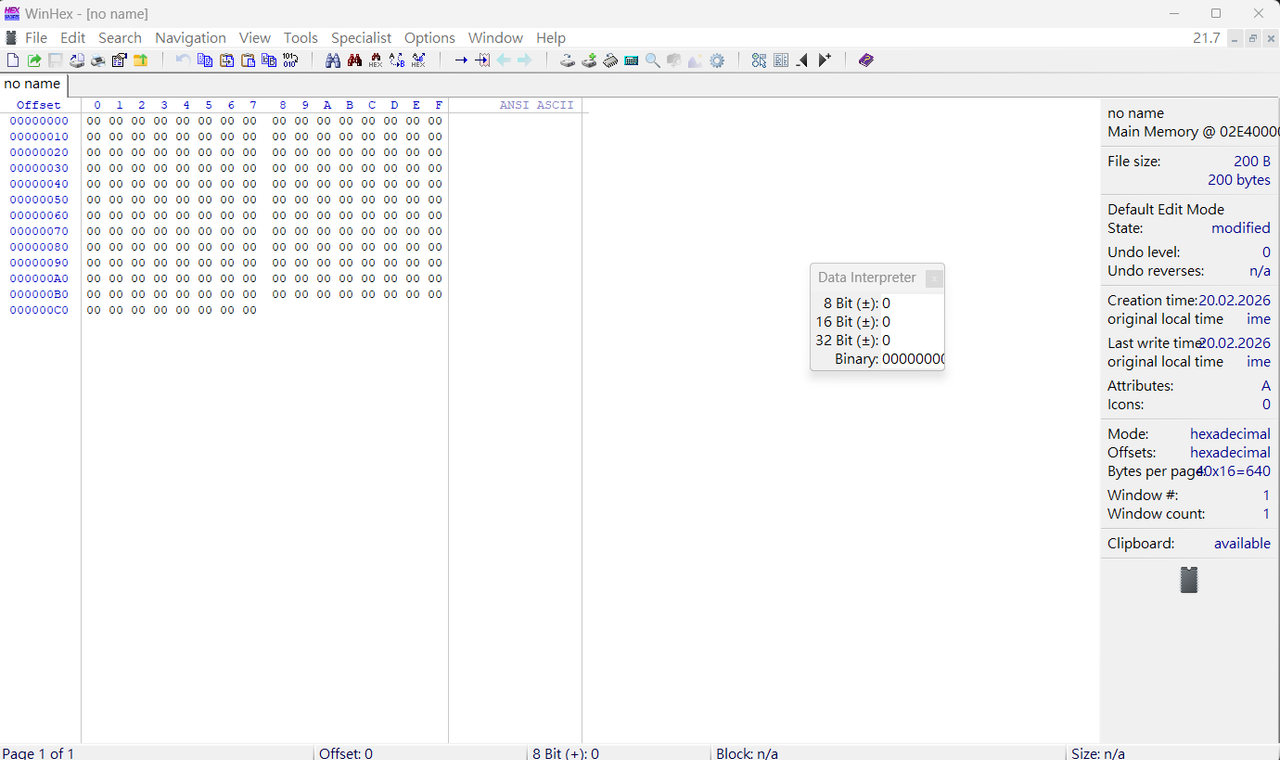
Task: Create a new file with toolbar icon
Action: pyautogui.click(x=13, y=61)
